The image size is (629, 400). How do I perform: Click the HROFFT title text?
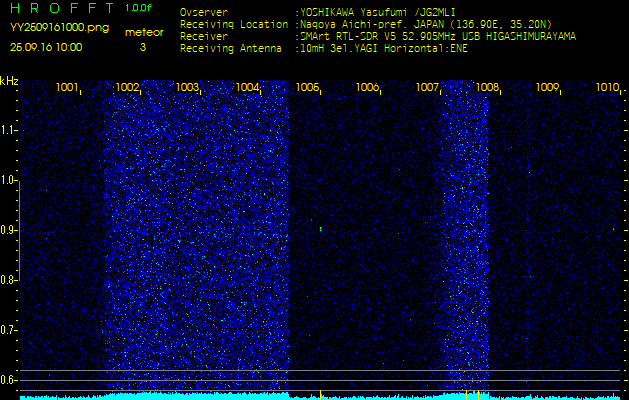point(63,8)
